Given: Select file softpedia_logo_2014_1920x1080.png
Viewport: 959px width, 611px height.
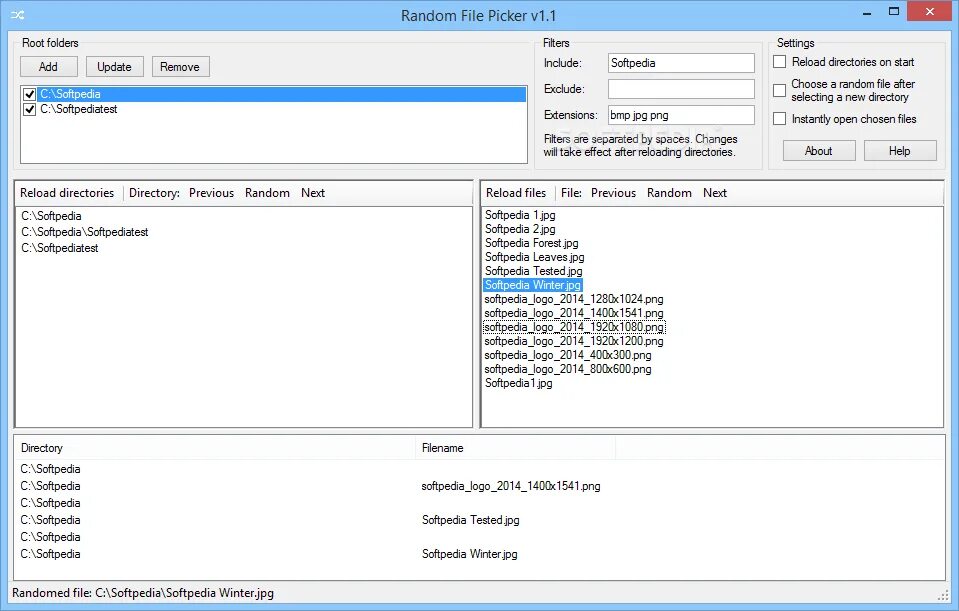Looking at the screenshot, I should point(574,327).
